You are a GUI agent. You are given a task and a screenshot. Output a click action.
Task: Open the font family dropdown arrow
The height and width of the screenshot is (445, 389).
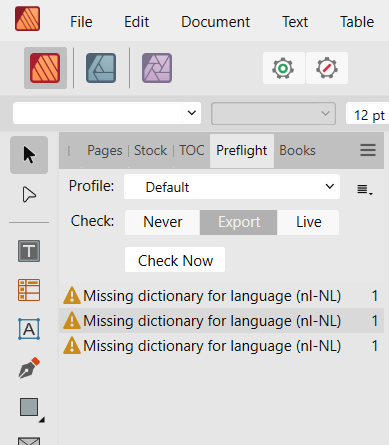192,113
